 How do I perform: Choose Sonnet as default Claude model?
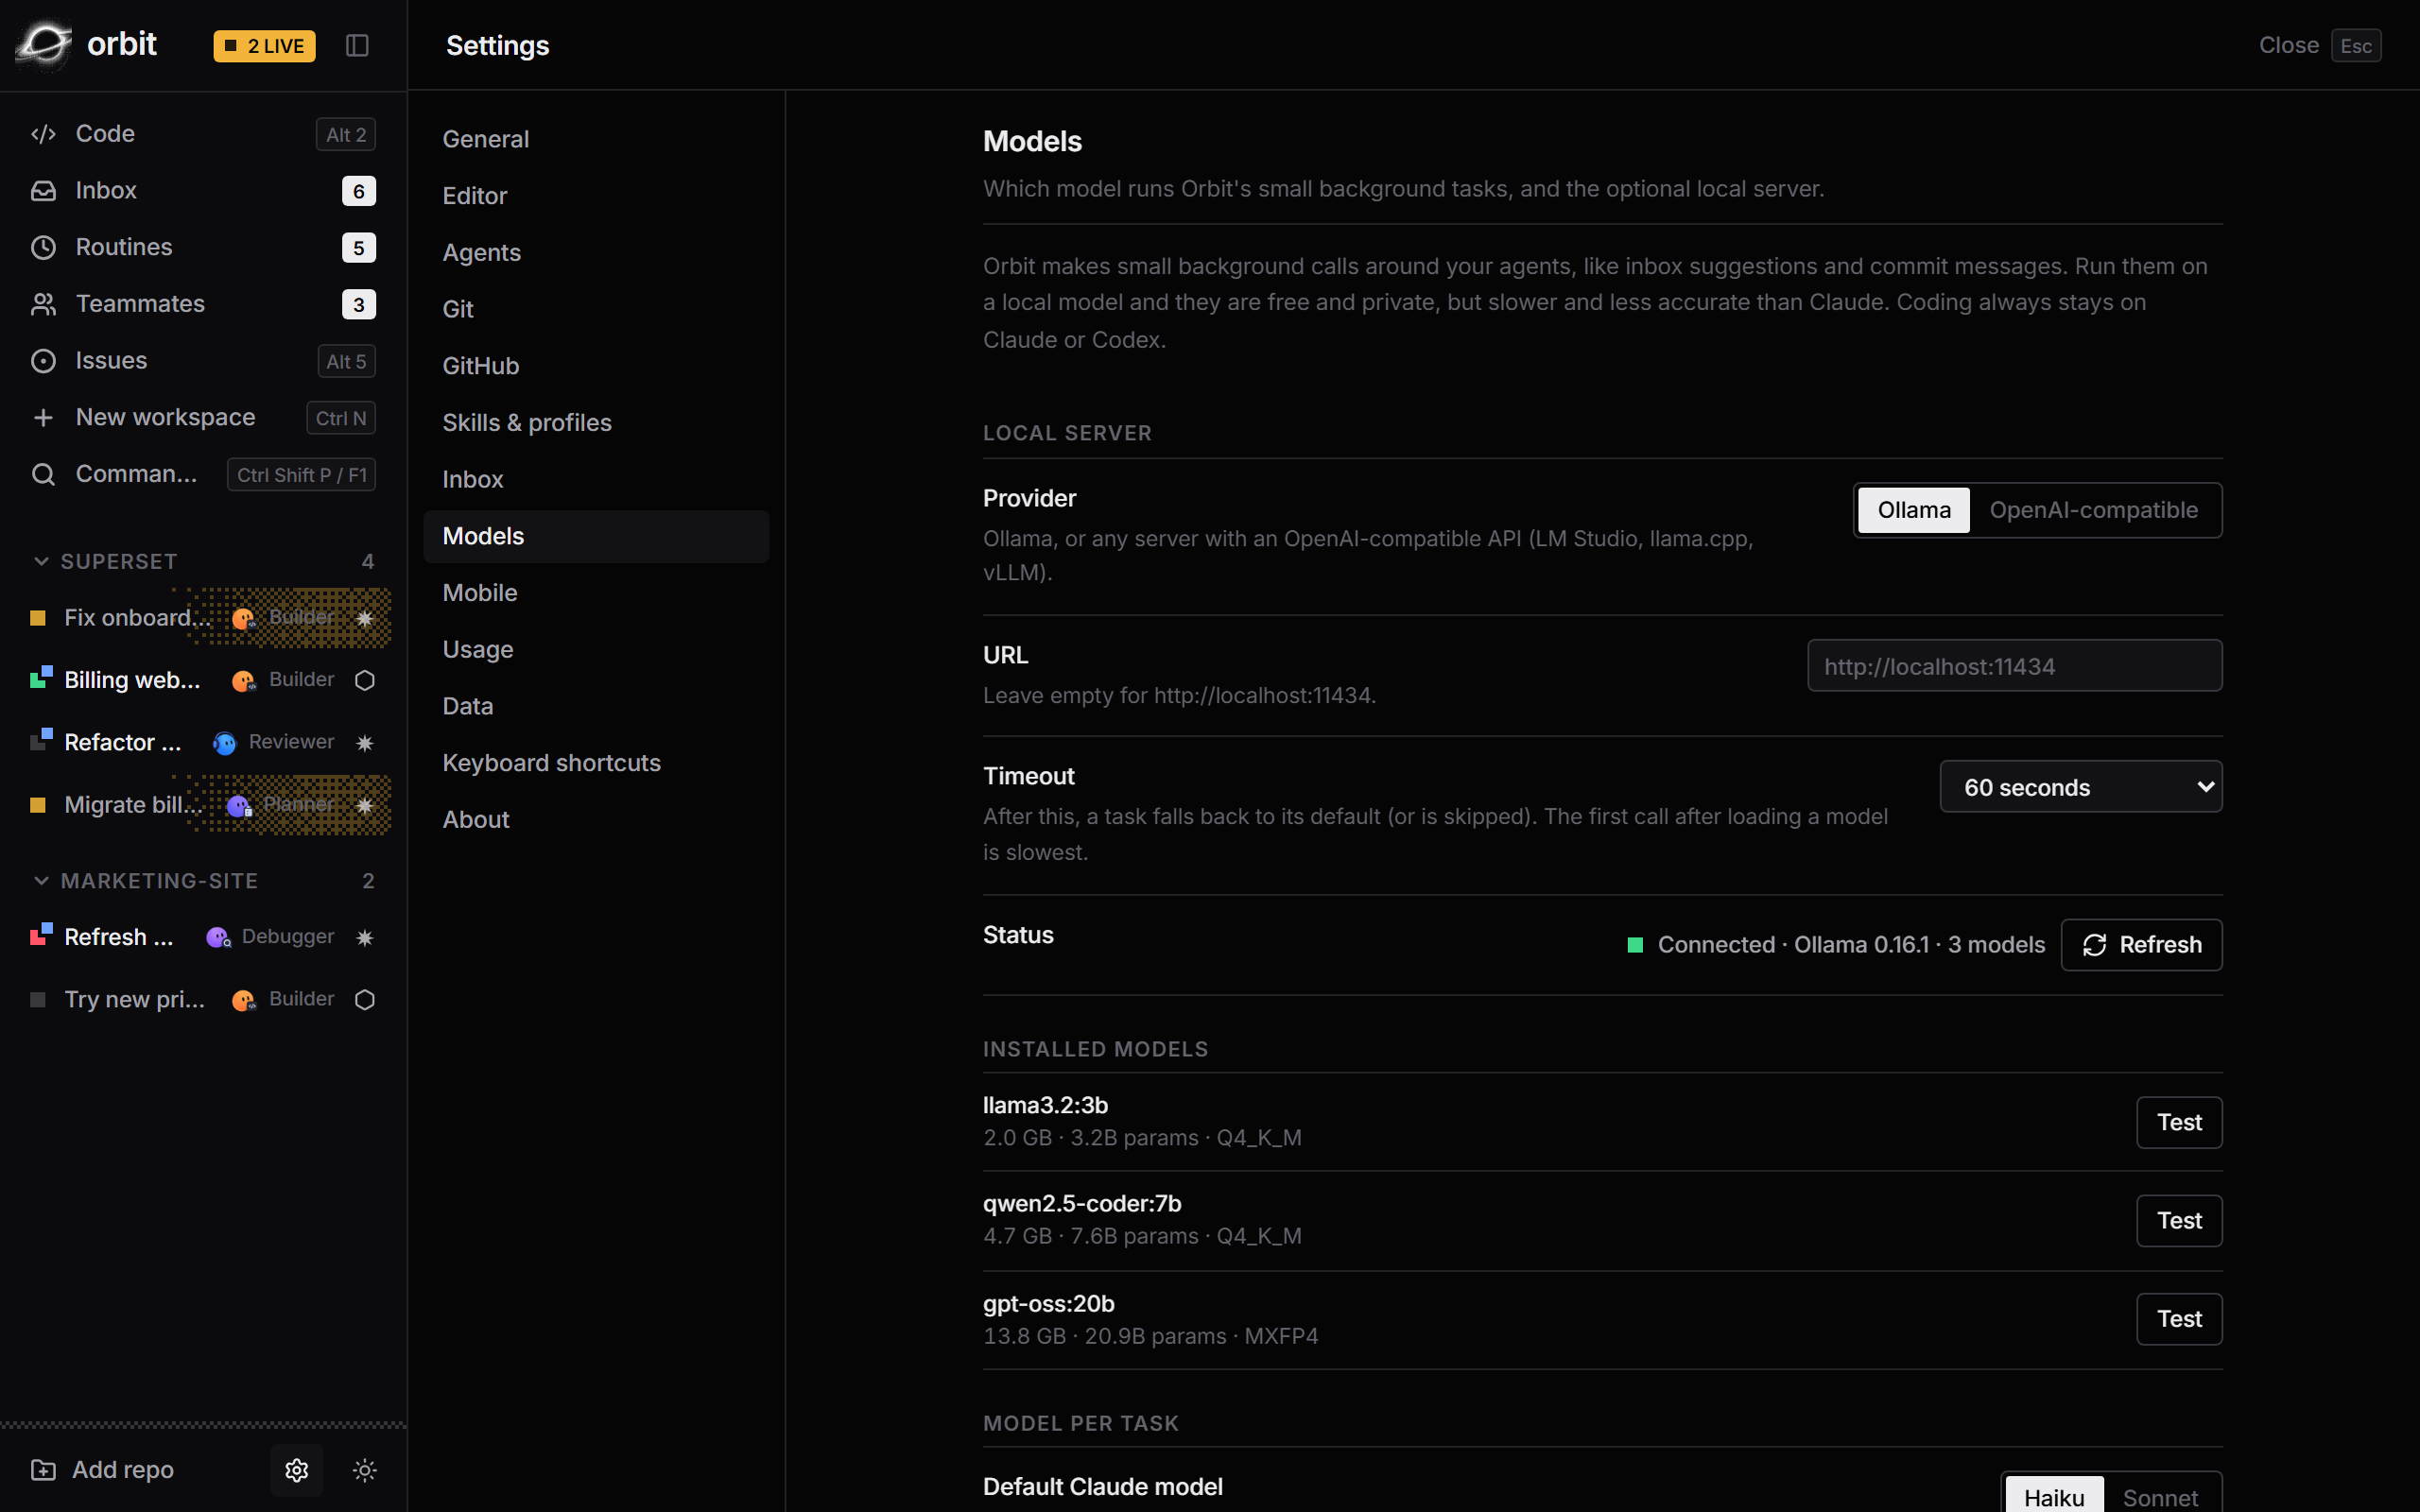(2160, 1497)
